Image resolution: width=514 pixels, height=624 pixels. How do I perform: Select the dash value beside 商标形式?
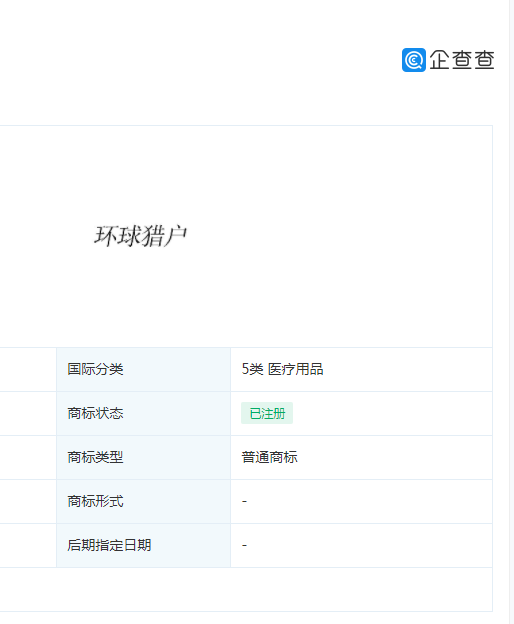click(244, 501)
